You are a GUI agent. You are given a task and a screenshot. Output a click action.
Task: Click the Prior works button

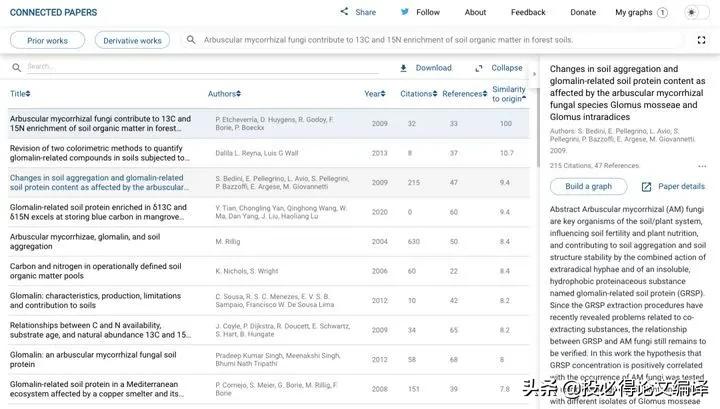(47, 40)
